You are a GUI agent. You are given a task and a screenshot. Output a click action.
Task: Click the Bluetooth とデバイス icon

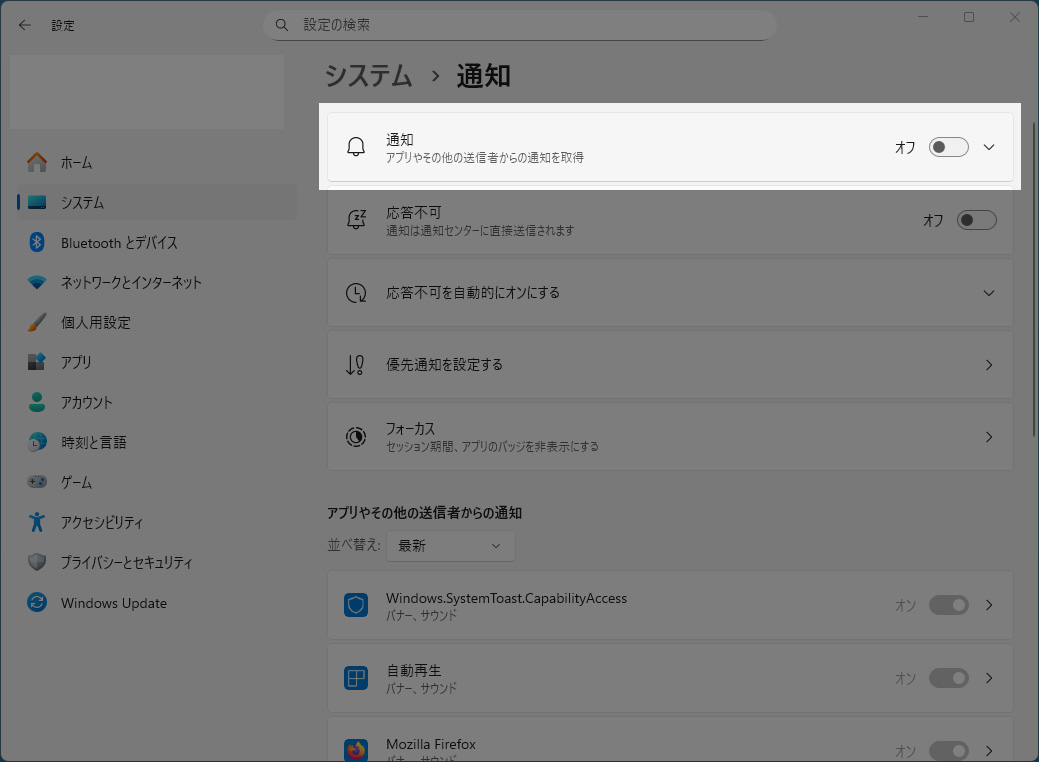[37, 243]
